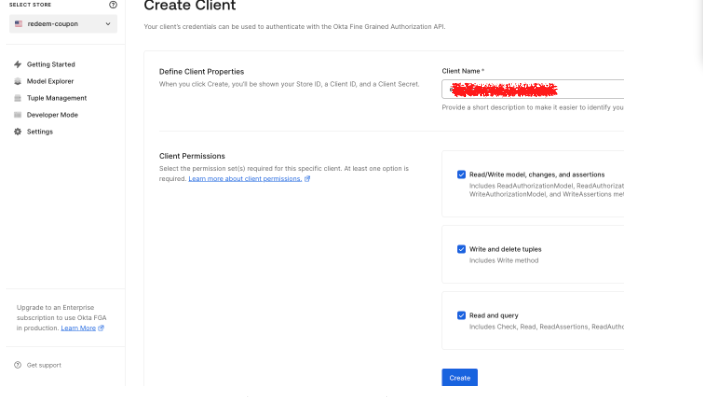Click the Get support question icon
Screen dimensions: 703x397
click(17, 365)
